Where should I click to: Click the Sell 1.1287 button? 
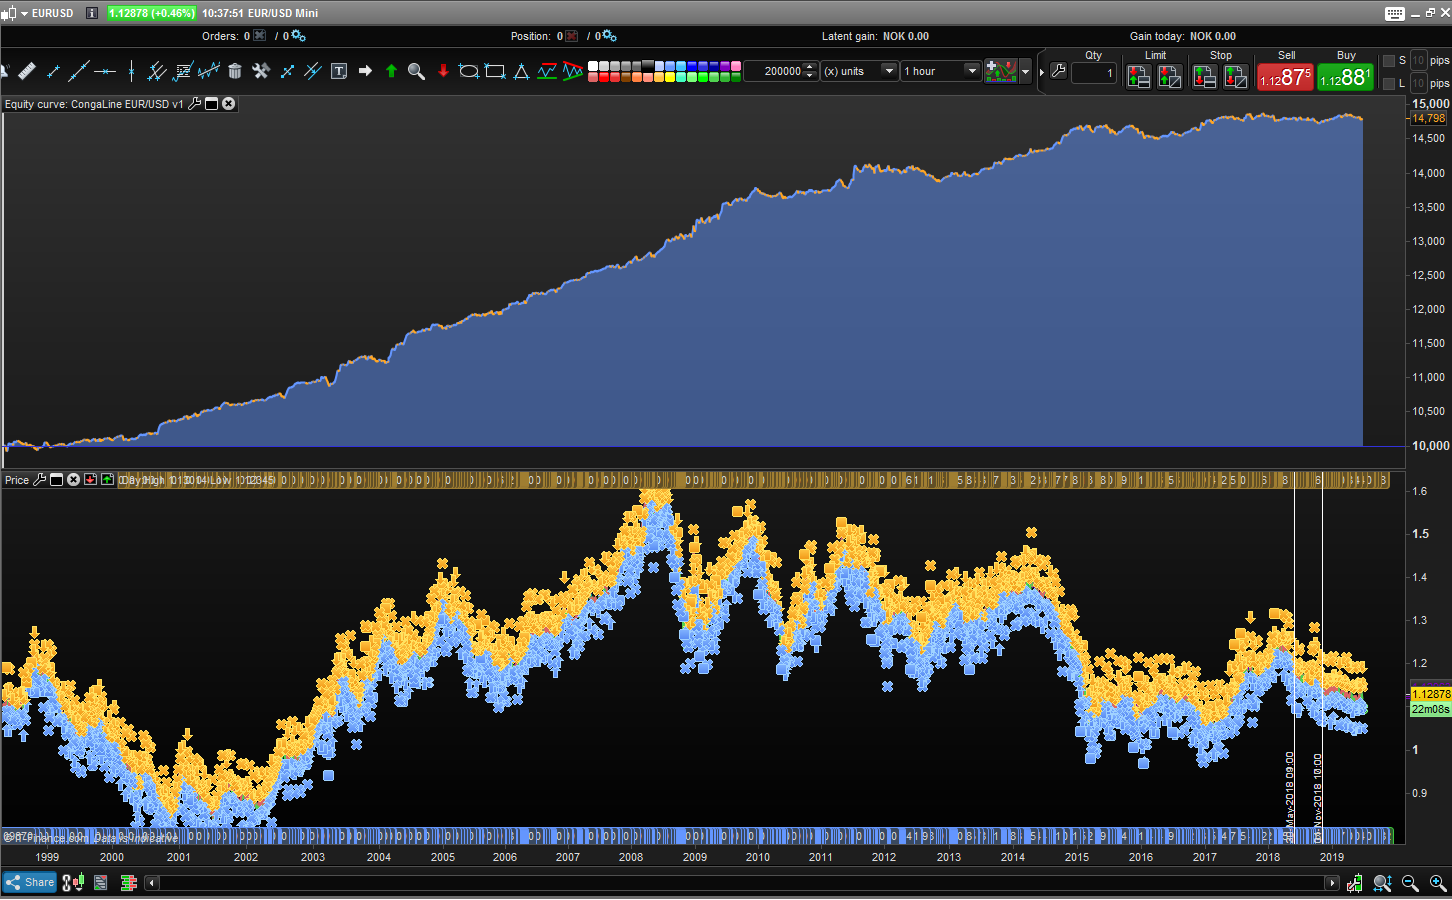(1285, 77)
